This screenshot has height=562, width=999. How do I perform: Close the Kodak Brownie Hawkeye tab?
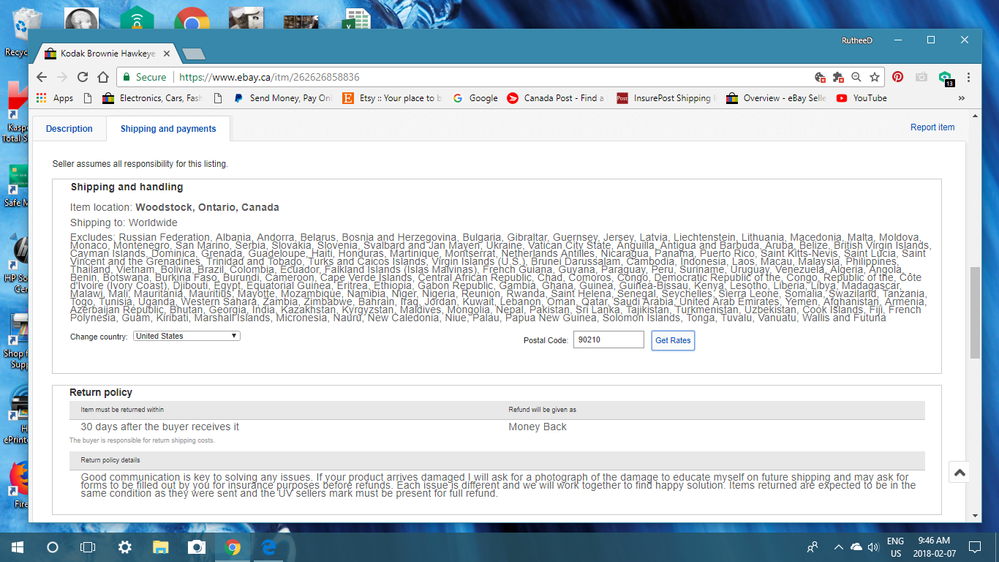coord(166,54)
